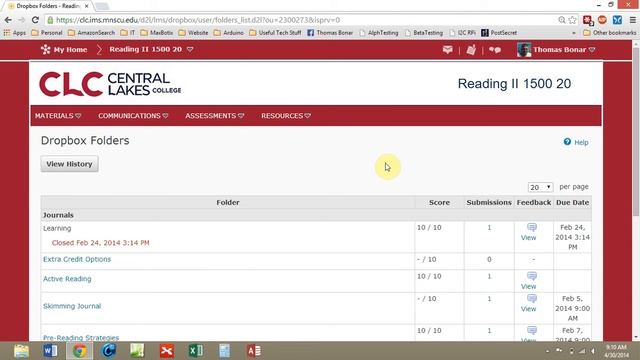View feedback for Skimming Journal
The width and height of the screenshot is (640, 360).
[x=529, y=309]
